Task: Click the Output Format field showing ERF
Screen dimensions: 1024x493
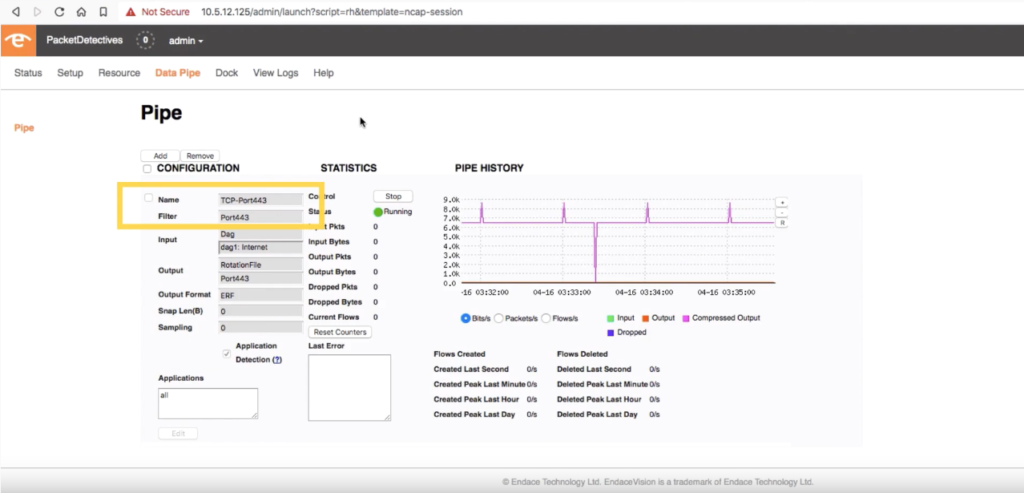Action: coord(260,295)
